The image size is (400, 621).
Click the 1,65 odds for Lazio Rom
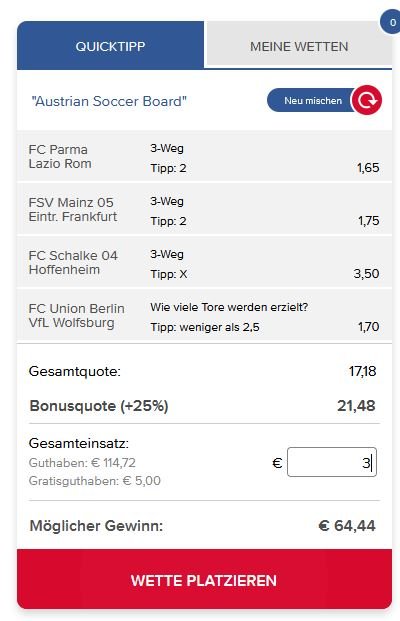click(x=368, y=168)
